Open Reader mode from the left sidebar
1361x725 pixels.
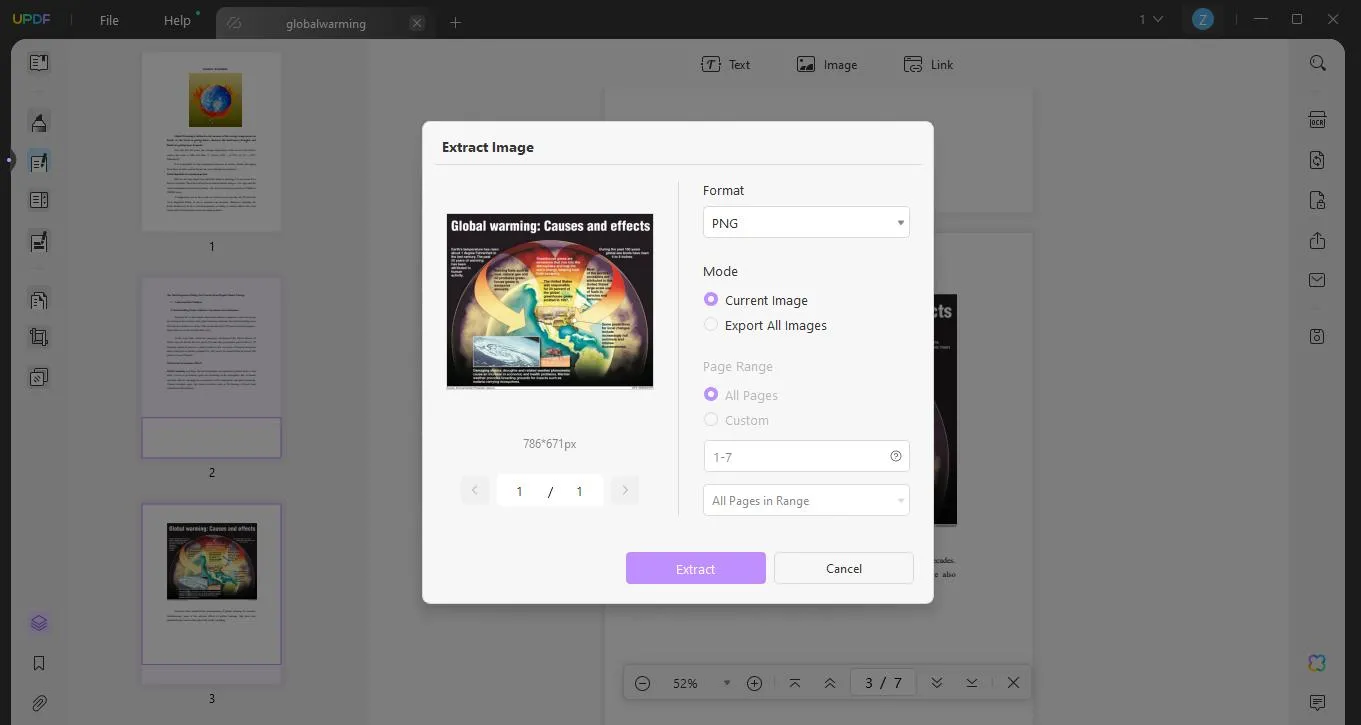coord(39,63)
